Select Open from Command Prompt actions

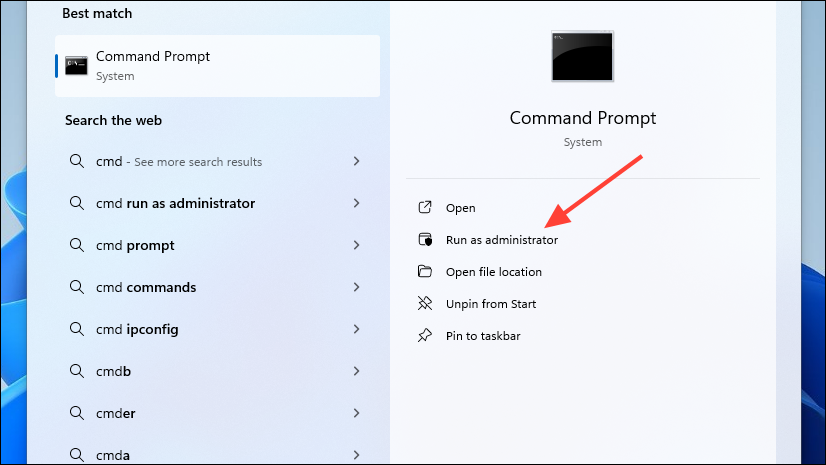coord(460,208)
